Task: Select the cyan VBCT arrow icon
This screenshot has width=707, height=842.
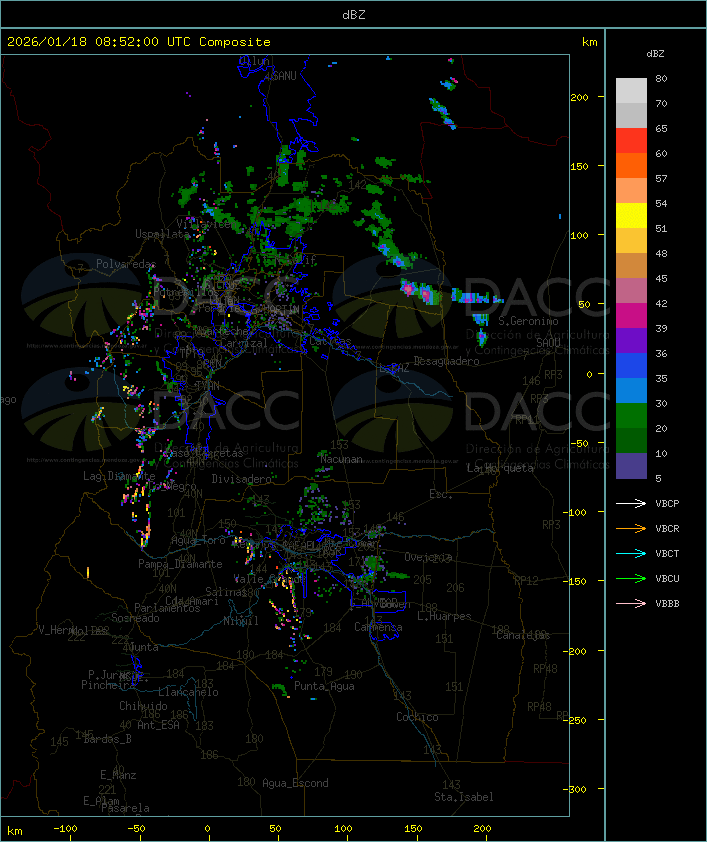Action: tap(631, 554)
